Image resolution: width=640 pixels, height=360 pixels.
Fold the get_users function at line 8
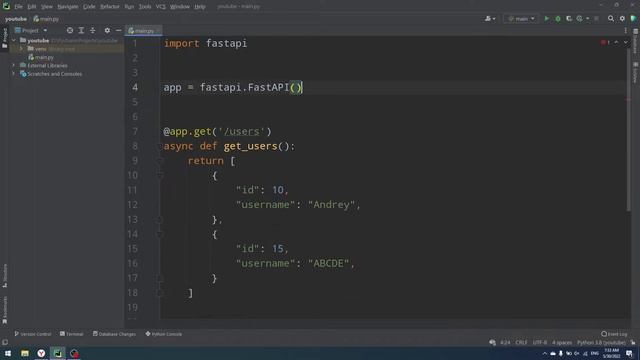coord(160,146)
